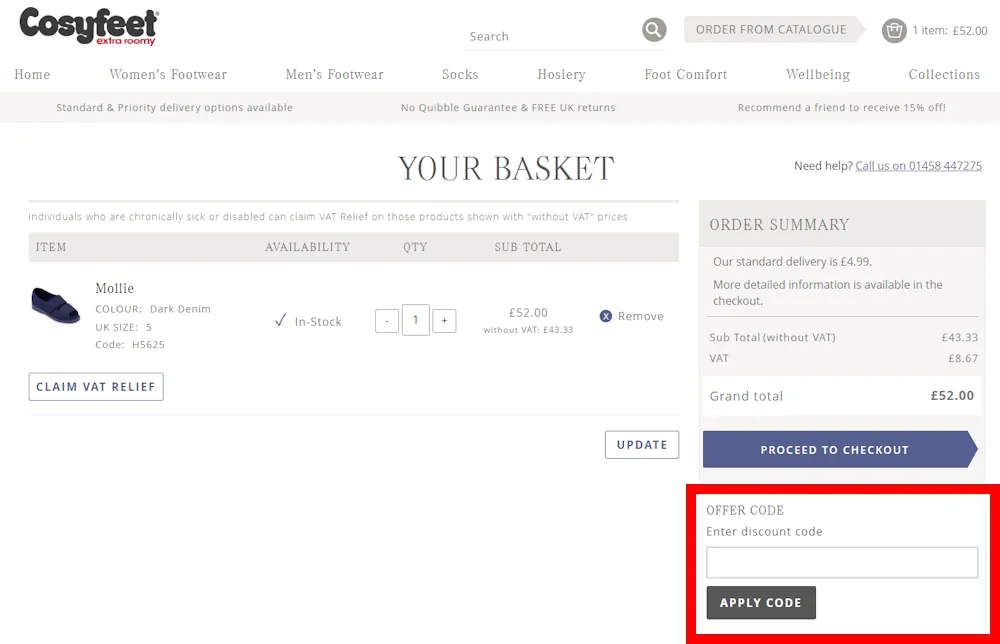The image size is (1000, 644).
Task: Click 'No Quibble Guarantee & FREE UK returns'
Action: (508, 108)
